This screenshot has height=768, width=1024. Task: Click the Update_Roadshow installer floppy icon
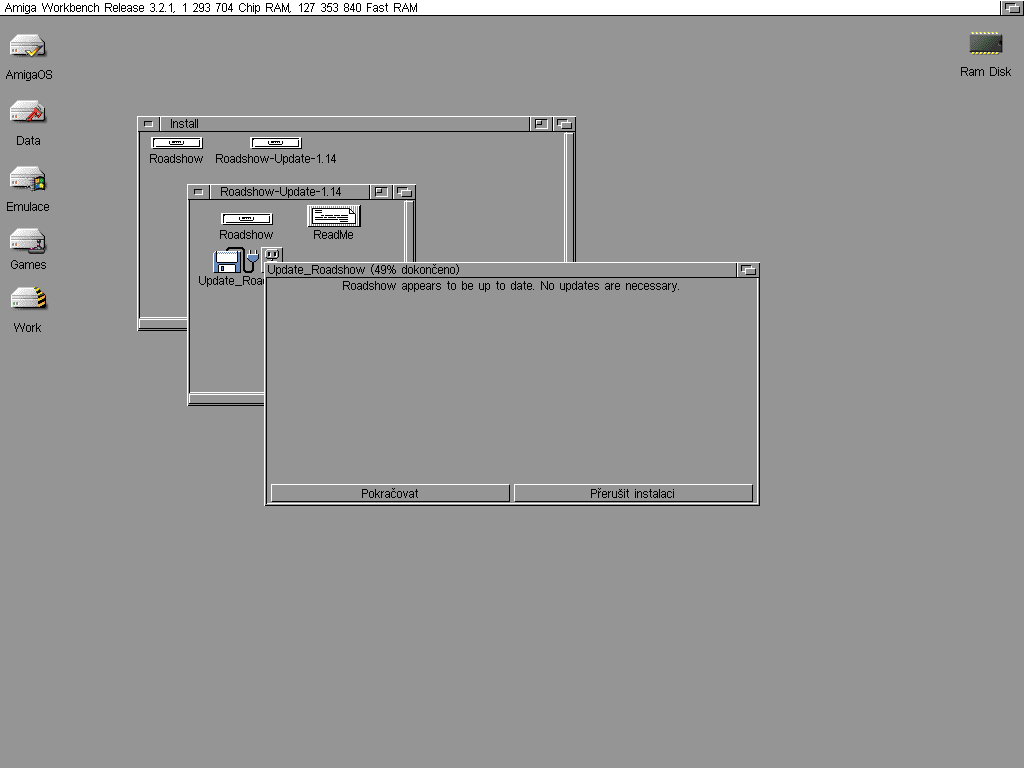tap(228, 262)
